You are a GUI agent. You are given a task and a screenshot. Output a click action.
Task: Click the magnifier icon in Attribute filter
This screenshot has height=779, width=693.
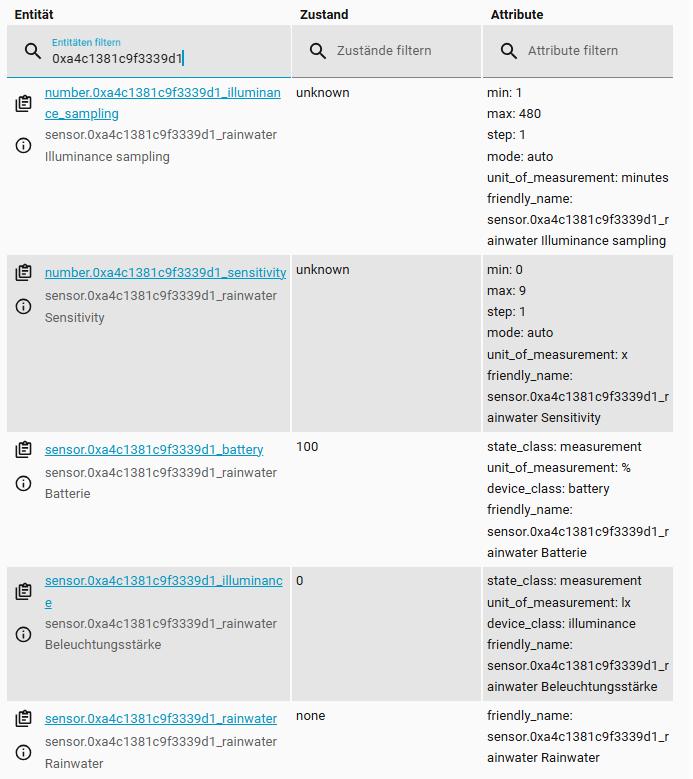pyautogui.click(x=509, y=51)
